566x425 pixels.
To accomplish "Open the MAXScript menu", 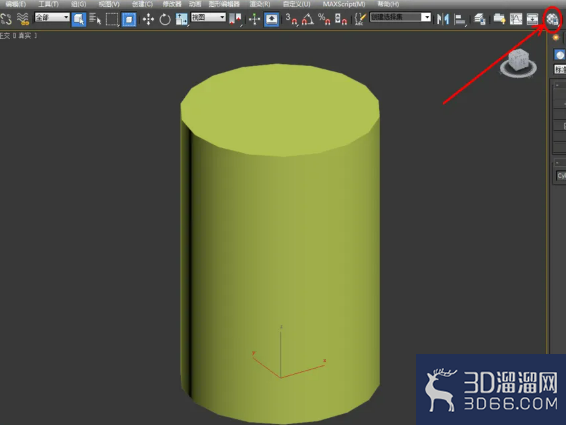I will [x=344, y=4].
